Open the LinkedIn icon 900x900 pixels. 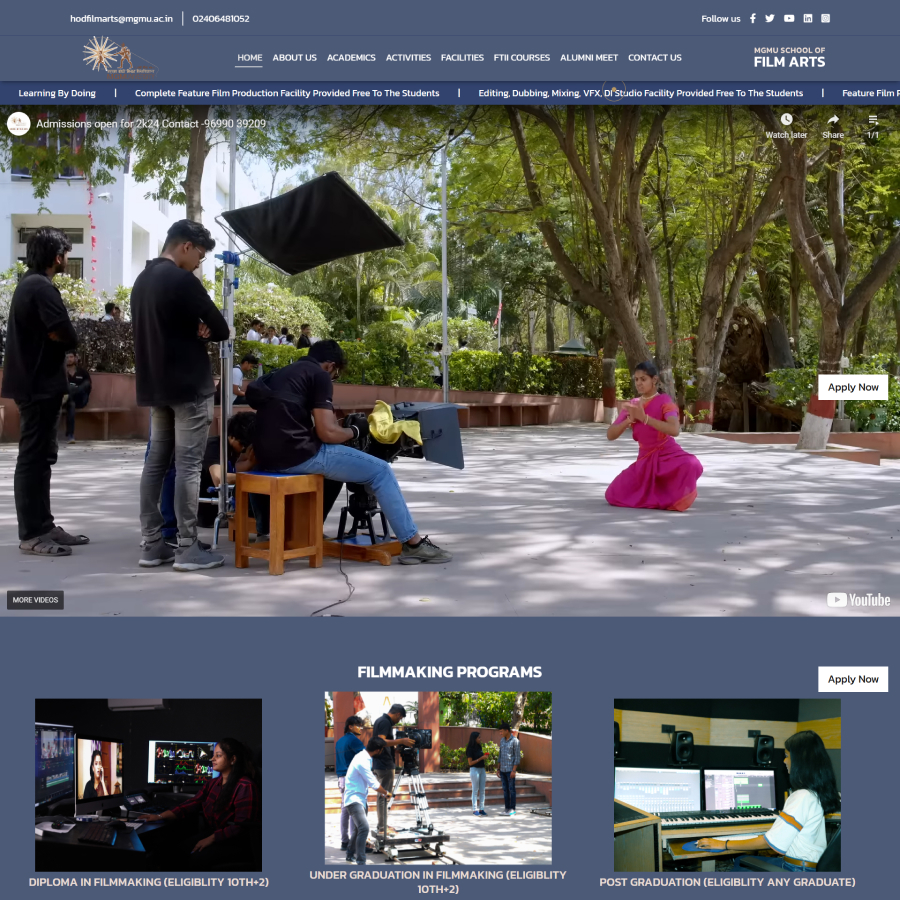coord(806,18)
